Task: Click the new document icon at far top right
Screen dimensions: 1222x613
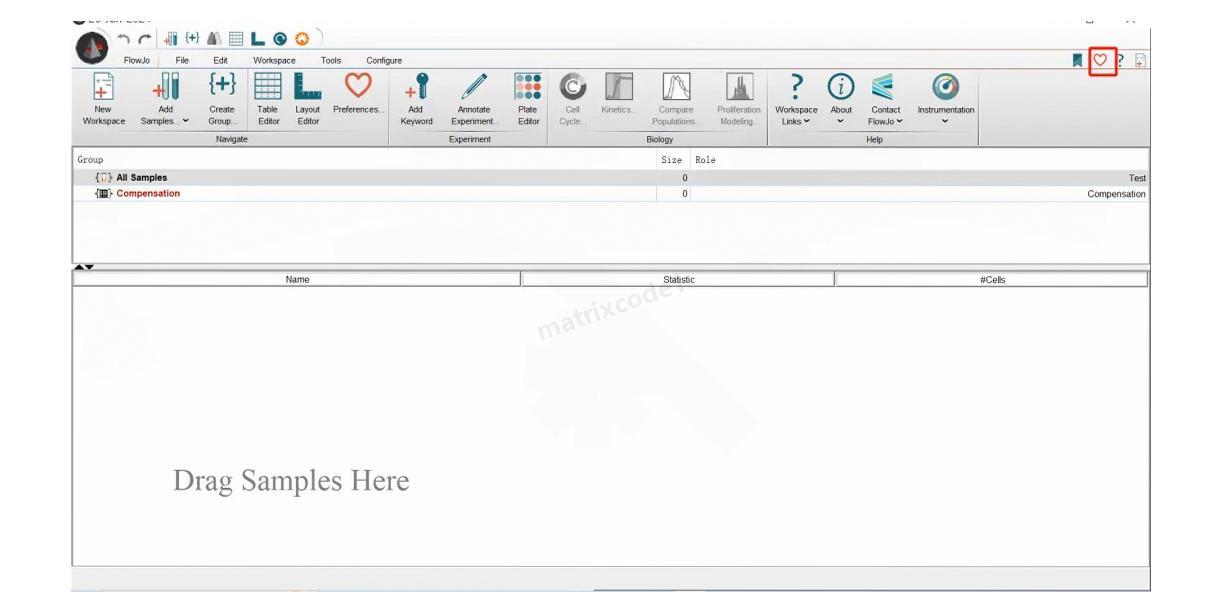Action: pos(1141,61)
